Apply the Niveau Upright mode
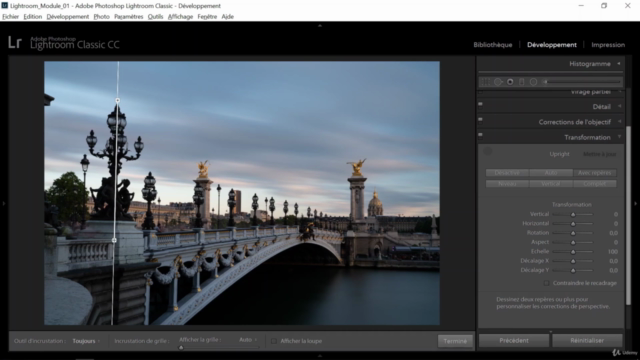Image resolution: width=640 pixels, height=360 pixels. (x=507, y=184)
